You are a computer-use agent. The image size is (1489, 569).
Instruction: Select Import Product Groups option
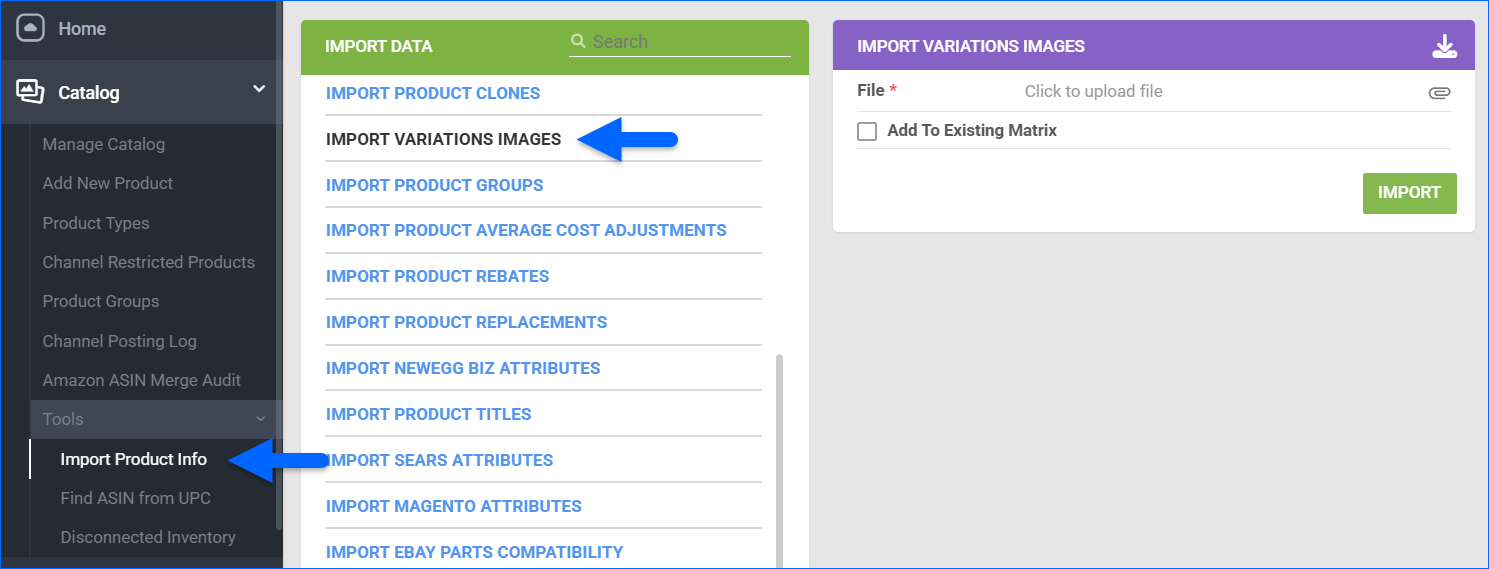[x=434, y=185]
